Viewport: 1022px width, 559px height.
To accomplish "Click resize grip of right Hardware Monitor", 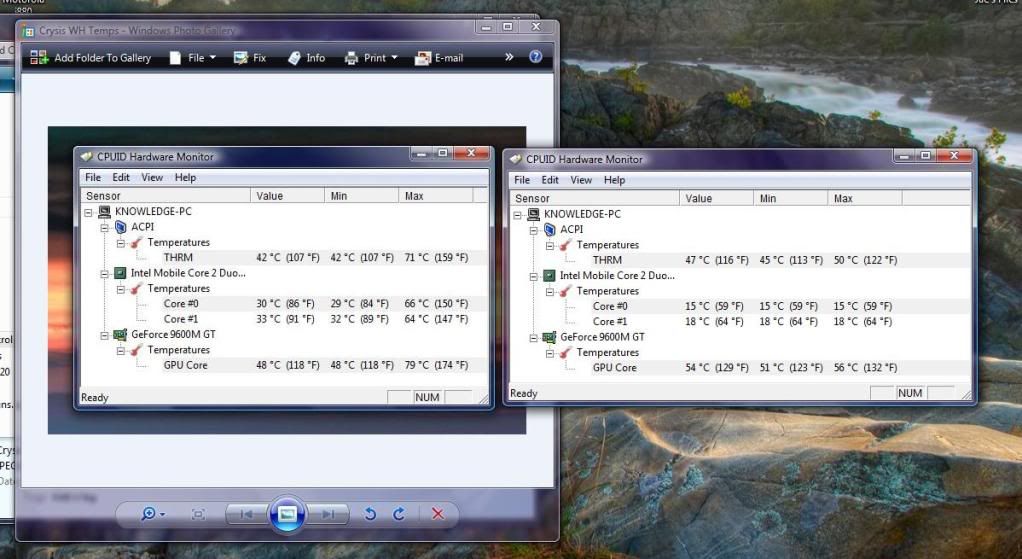I will pos(966,395).
